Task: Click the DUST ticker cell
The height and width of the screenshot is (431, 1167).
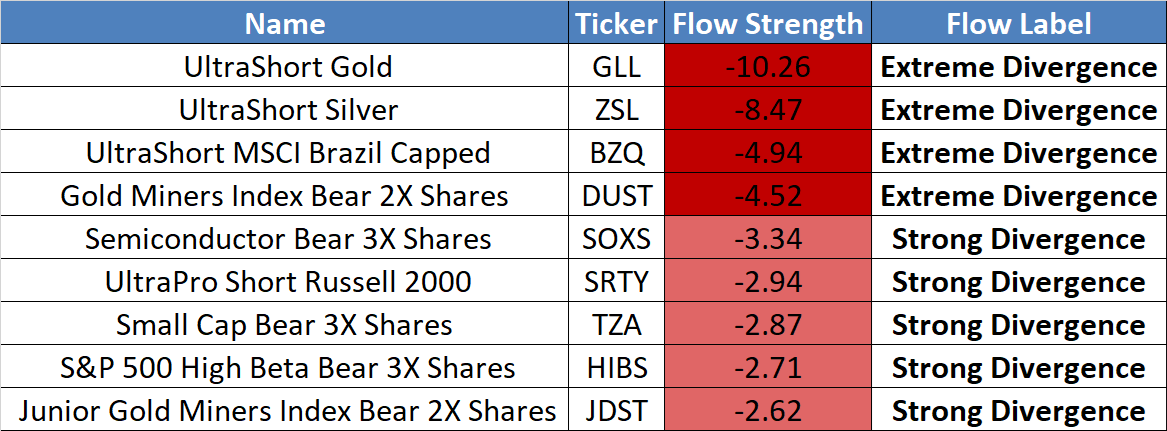Action: coord(617,196)
